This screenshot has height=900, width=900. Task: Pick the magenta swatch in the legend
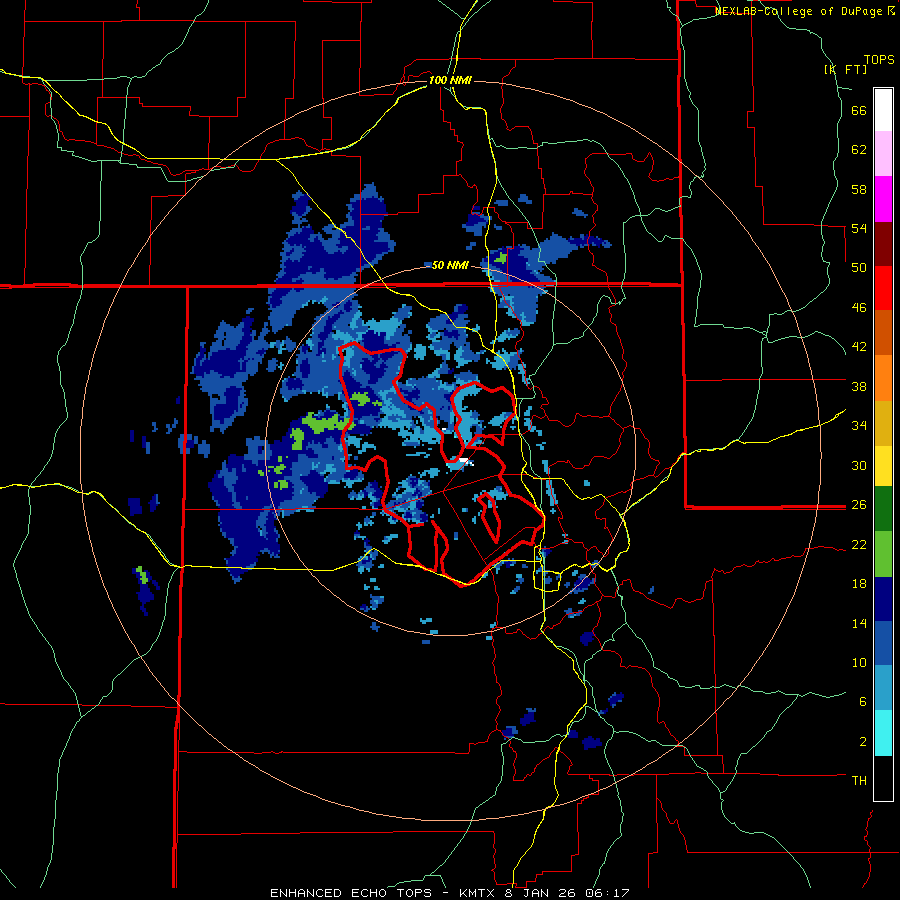click(x=883, y=199)
